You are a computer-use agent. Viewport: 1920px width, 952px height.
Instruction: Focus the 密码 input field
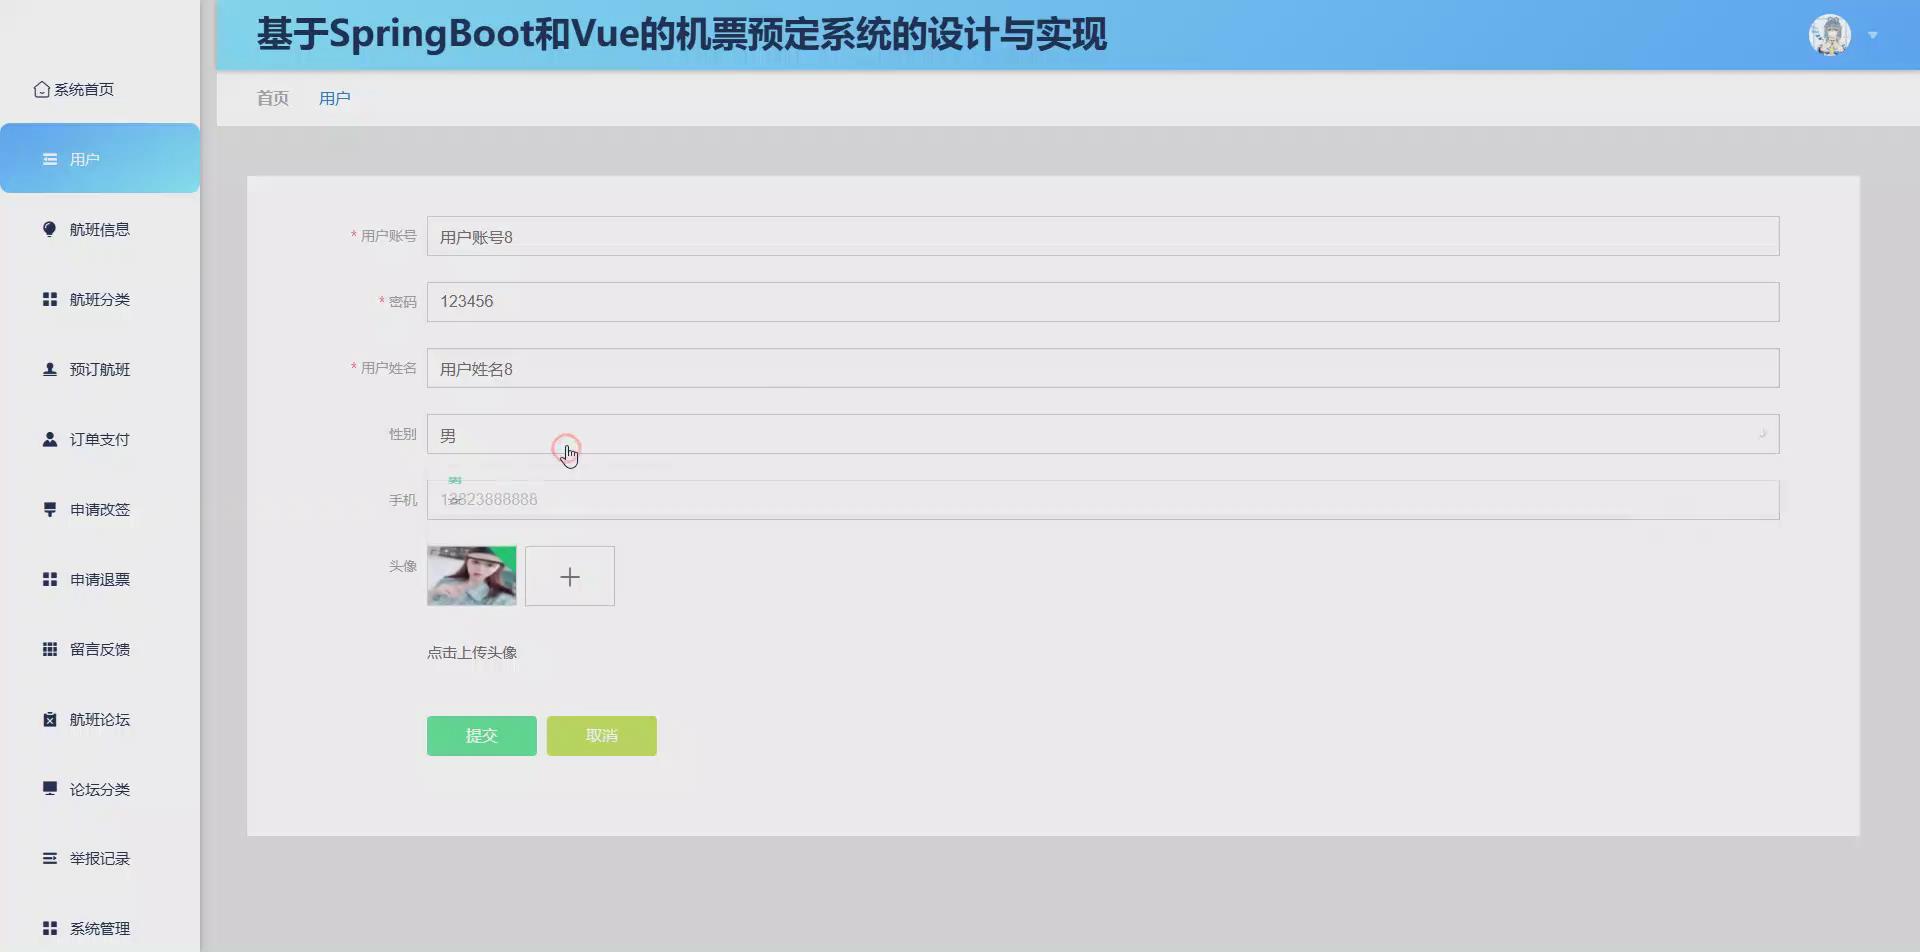click(x=1103, y=302)
